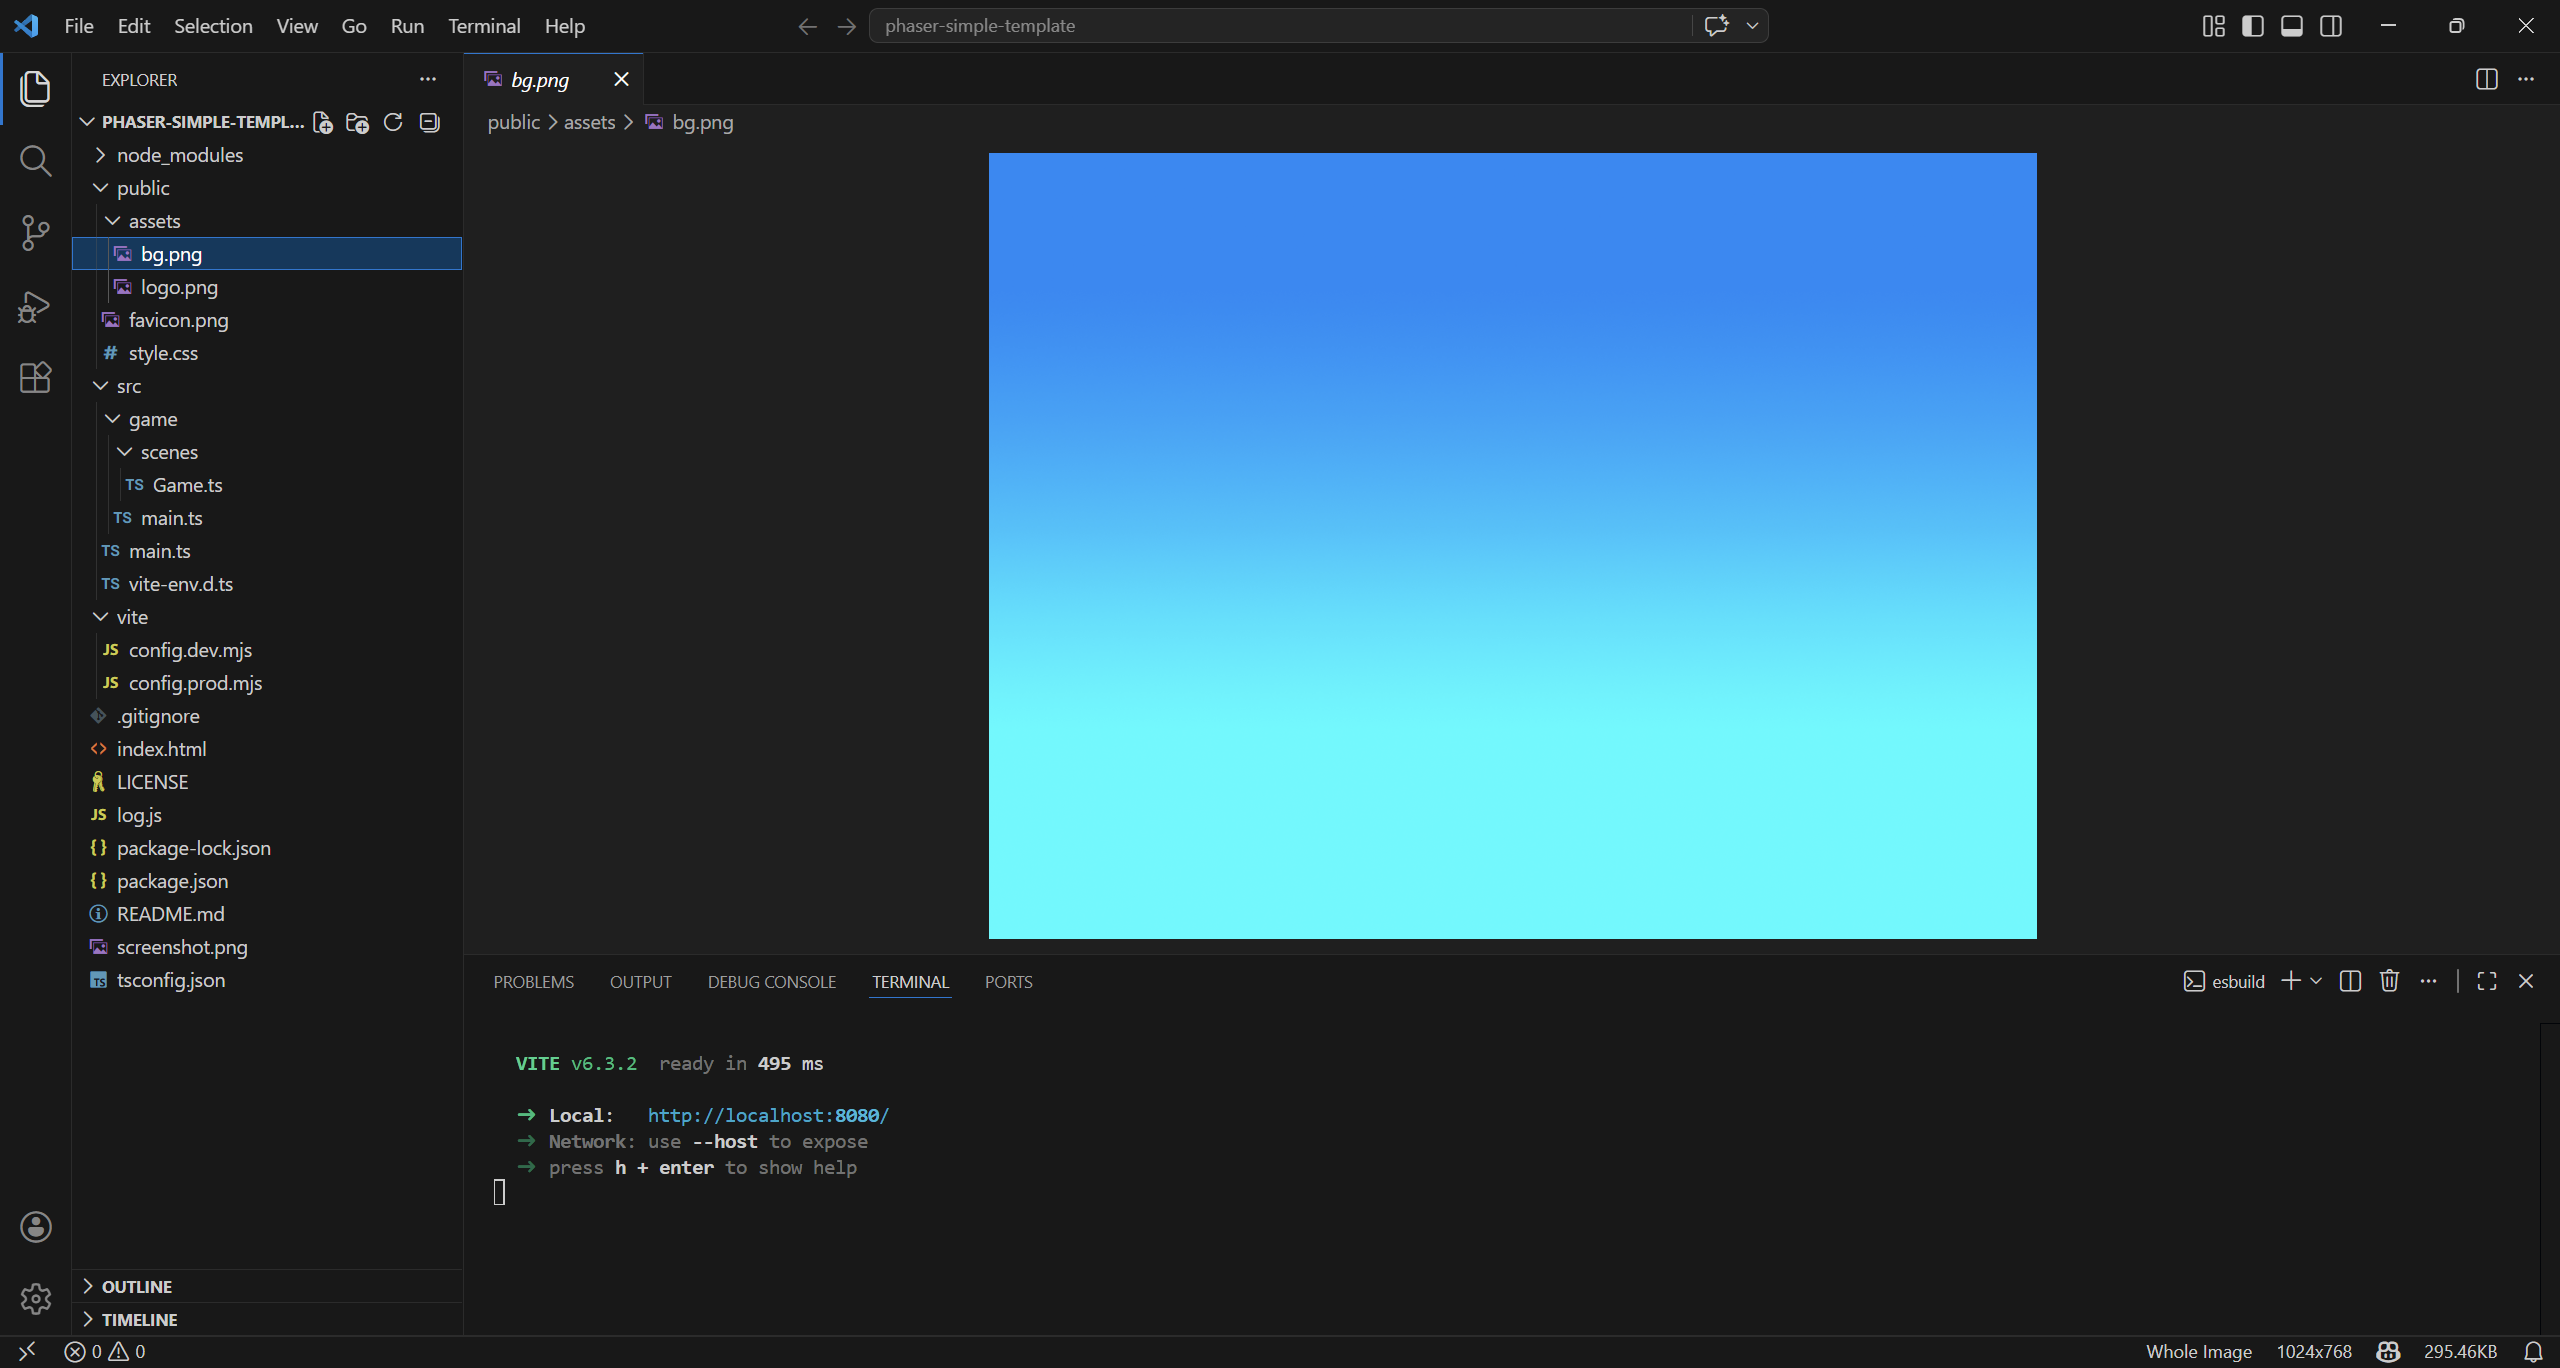Split the terminal pane
This screenshot has height=1368, width=2560.
pyautogui.click(x=2350, y=981)
